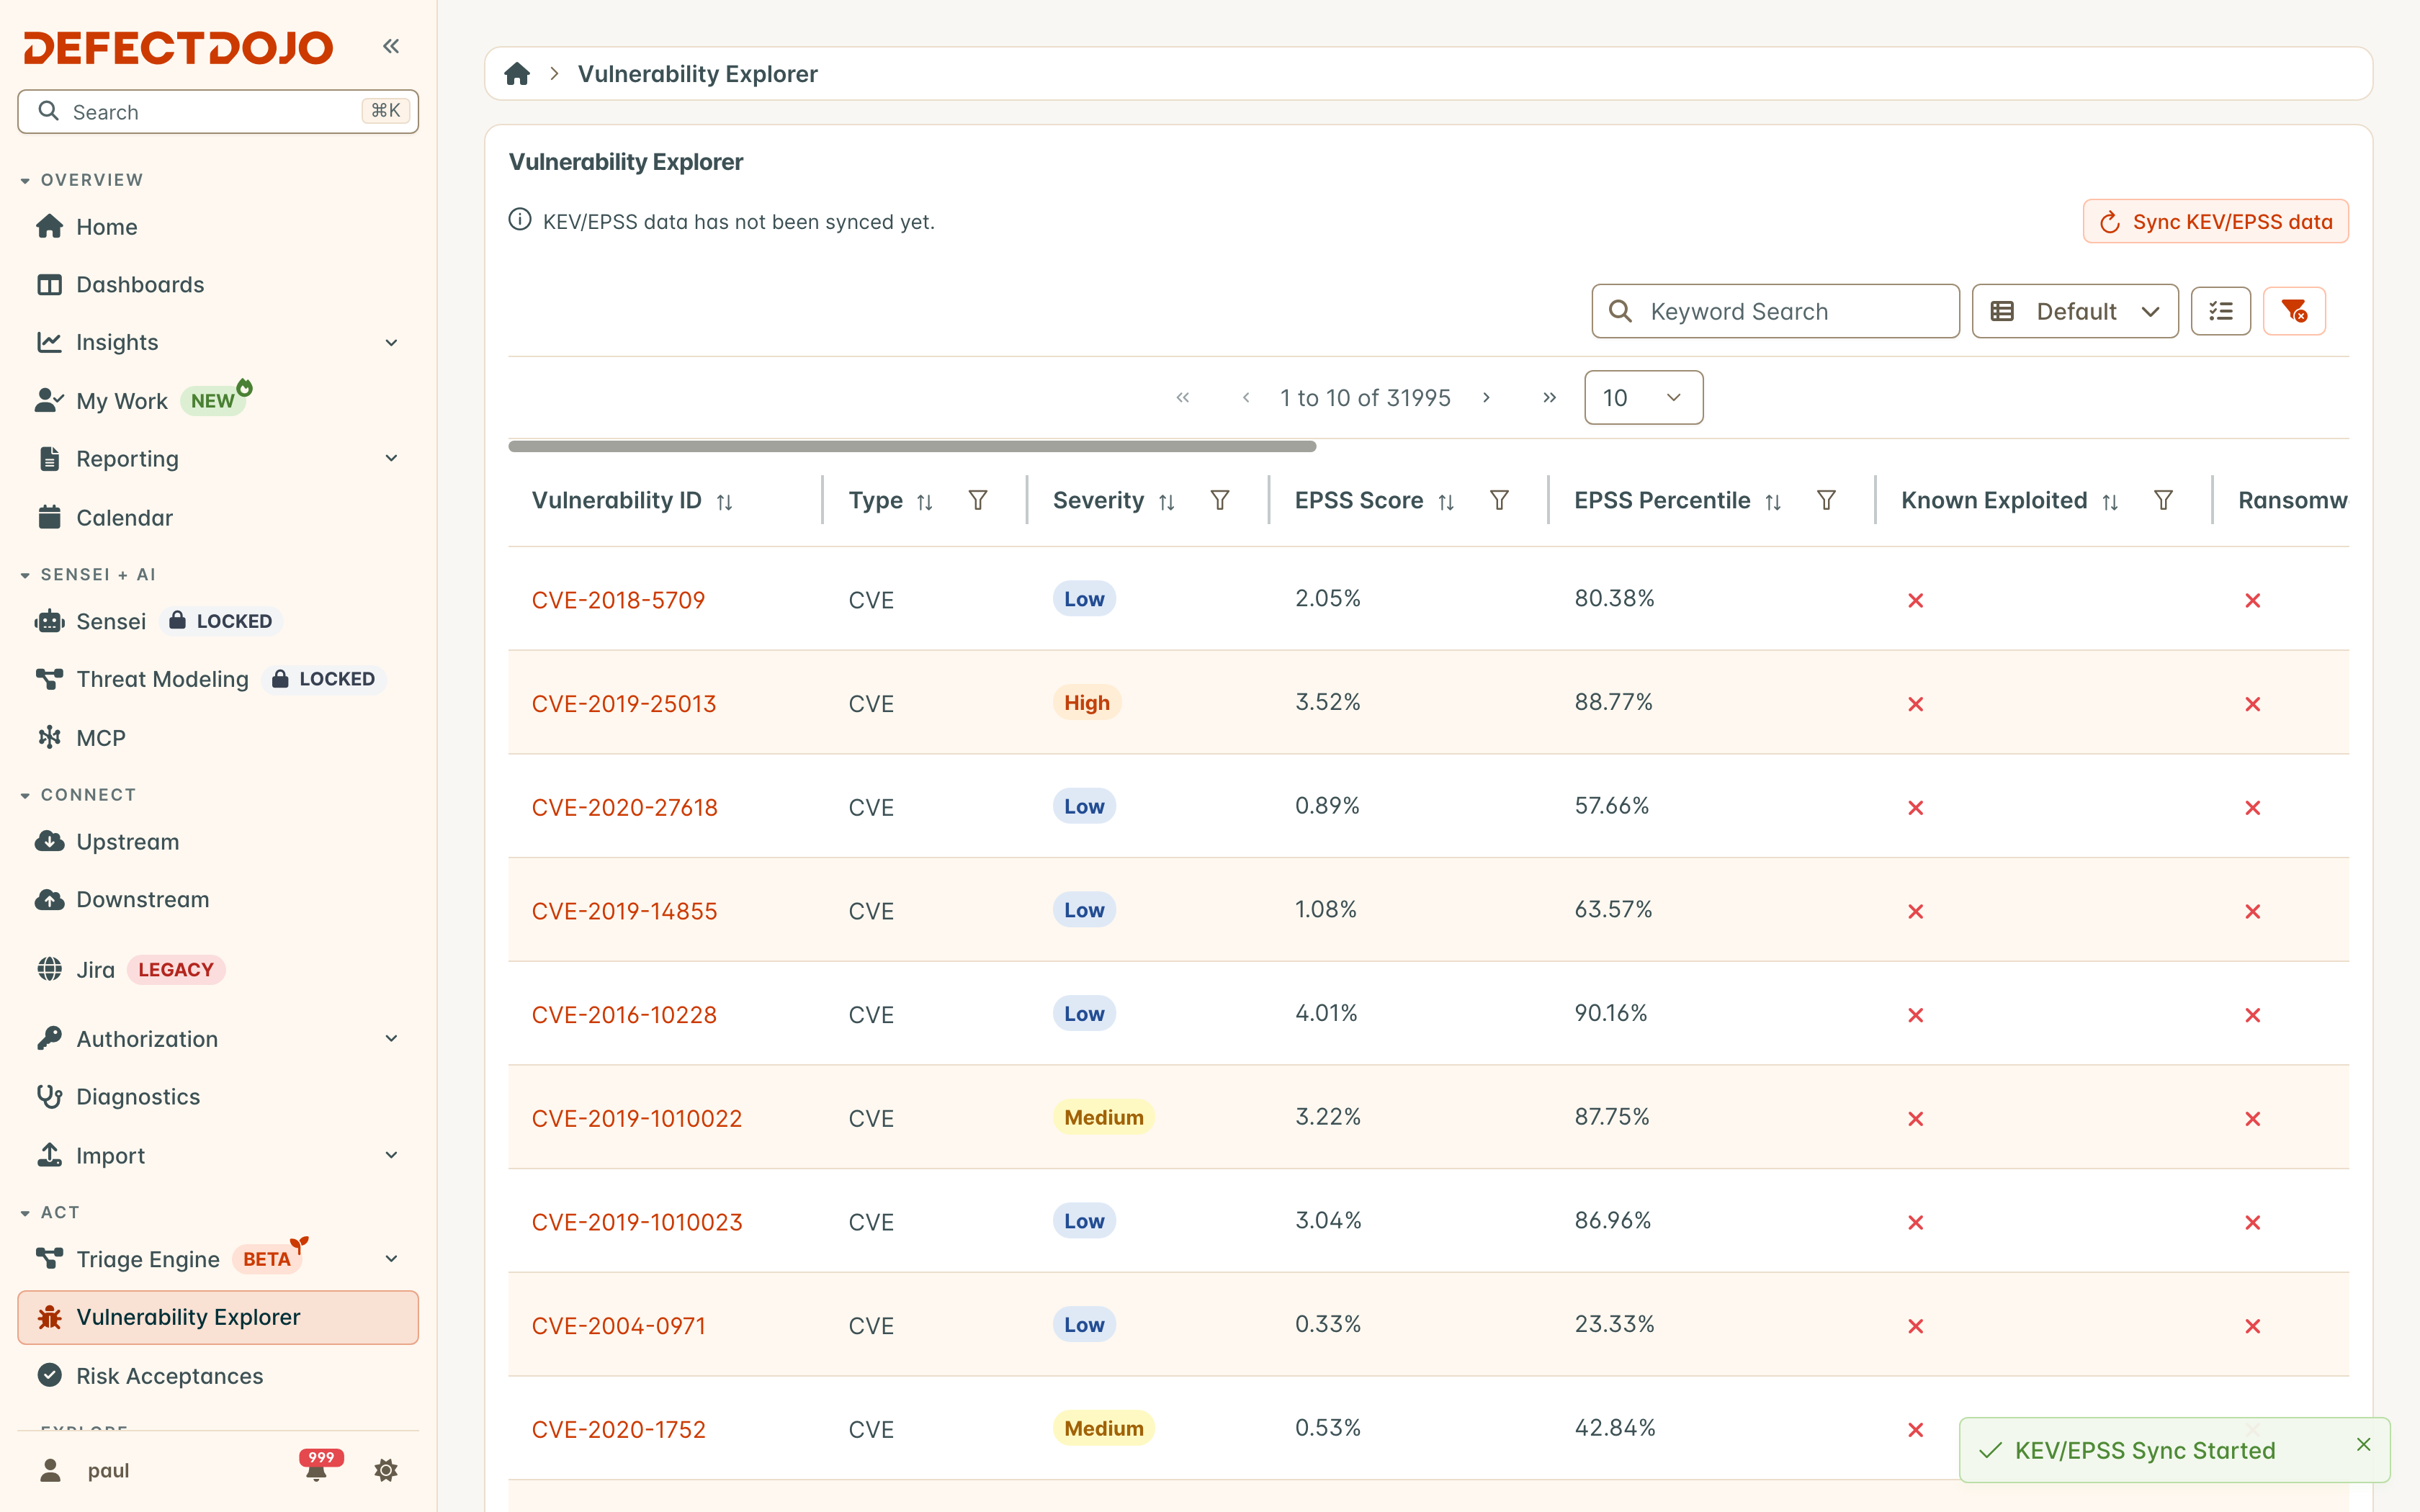Go to next page arrow

[x=1487, y=398]
